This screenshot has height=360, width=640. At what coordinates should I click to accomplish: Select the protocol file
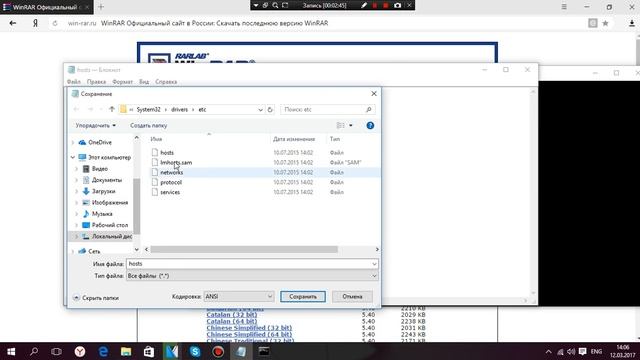pyautogui.click(x=171, y=182)
